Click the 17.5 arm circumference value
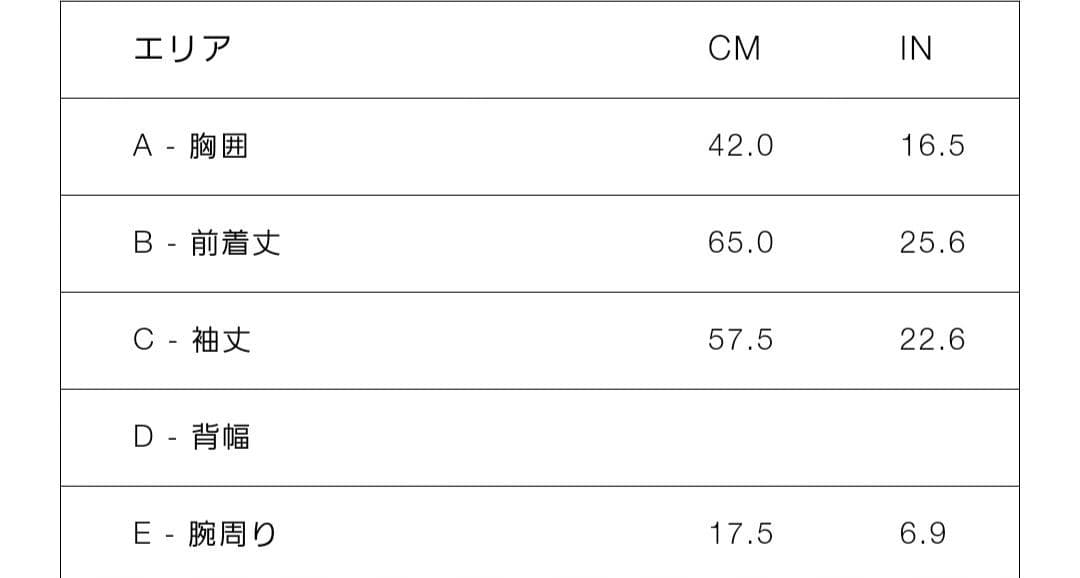Screen dimensions: 1080x578 740,534
